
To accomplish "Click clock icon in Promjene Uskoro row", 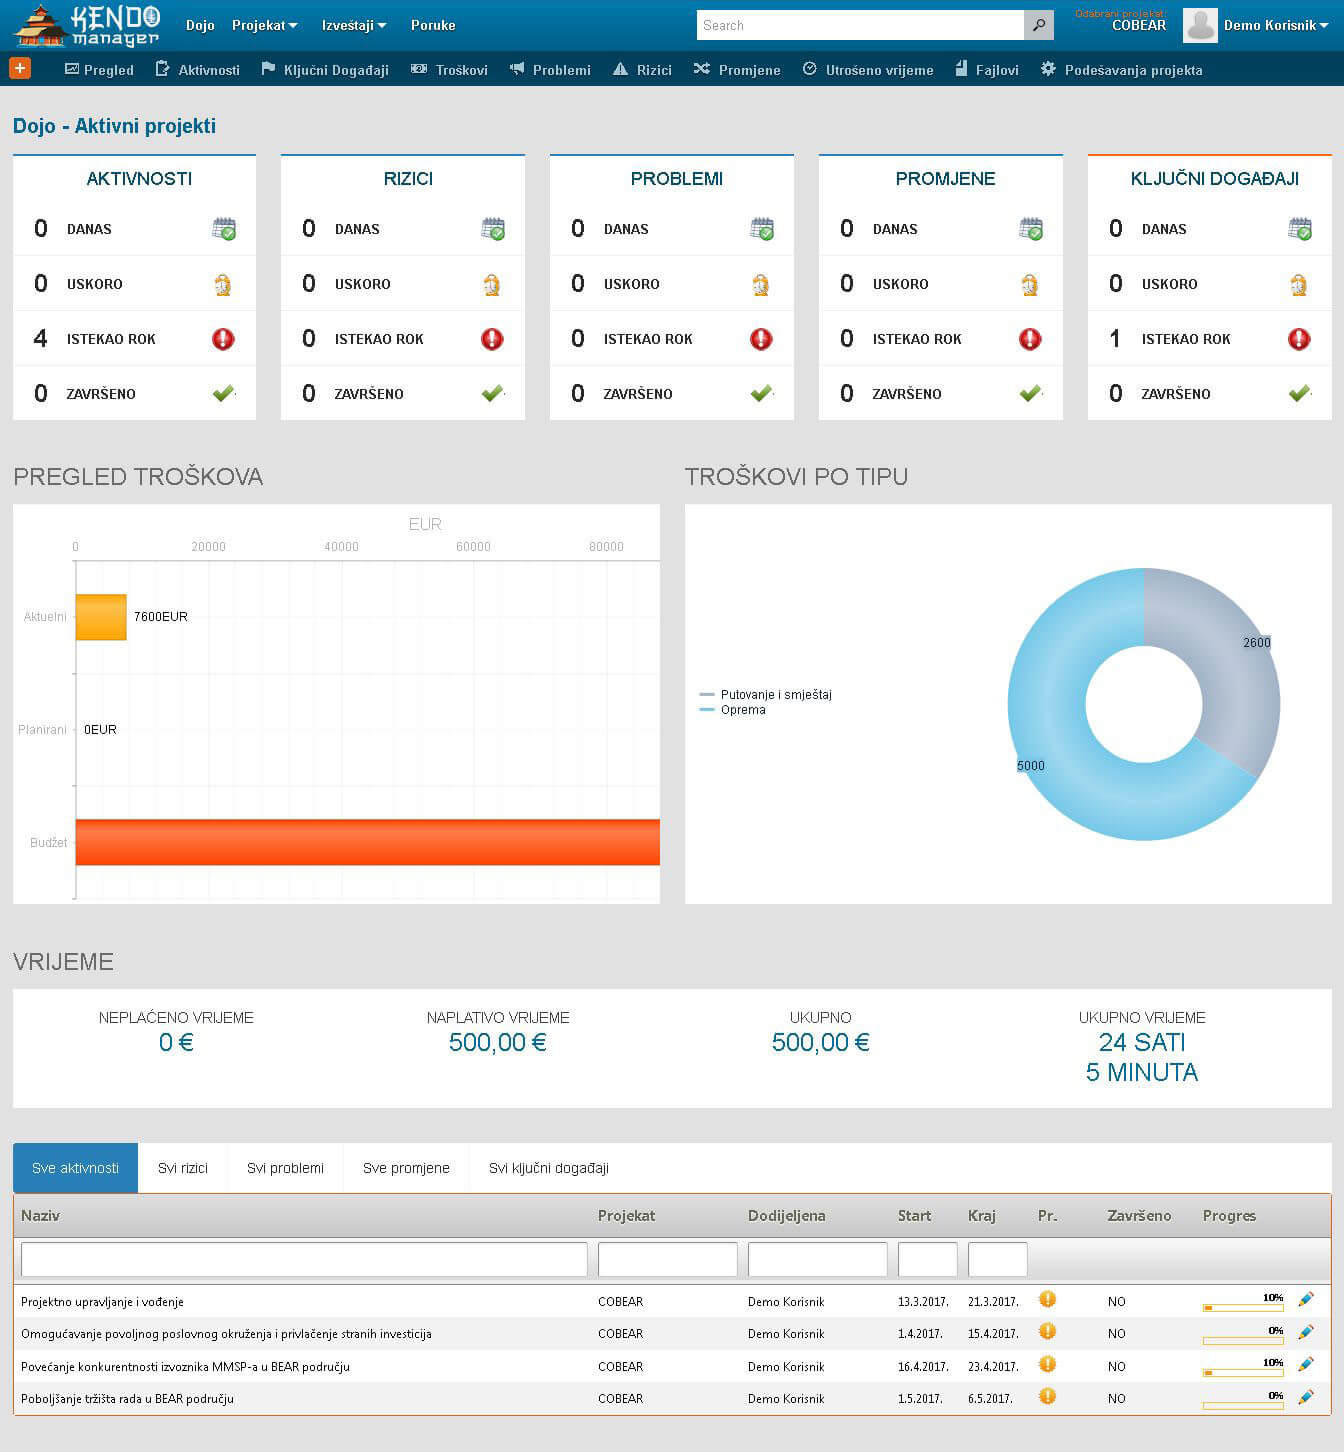I will pos(1030,284).
